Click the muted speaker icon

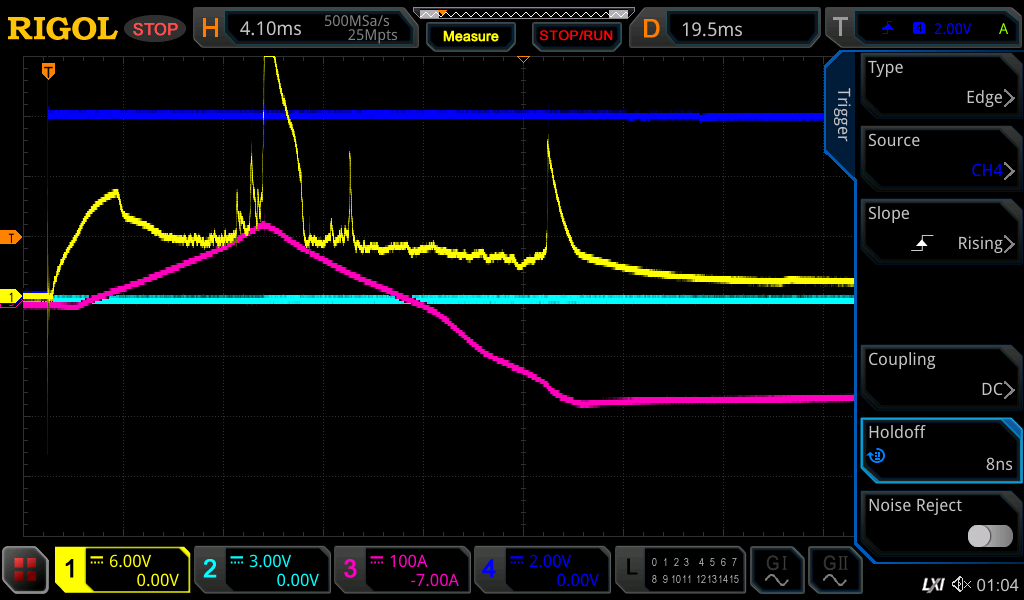[961, 584]
